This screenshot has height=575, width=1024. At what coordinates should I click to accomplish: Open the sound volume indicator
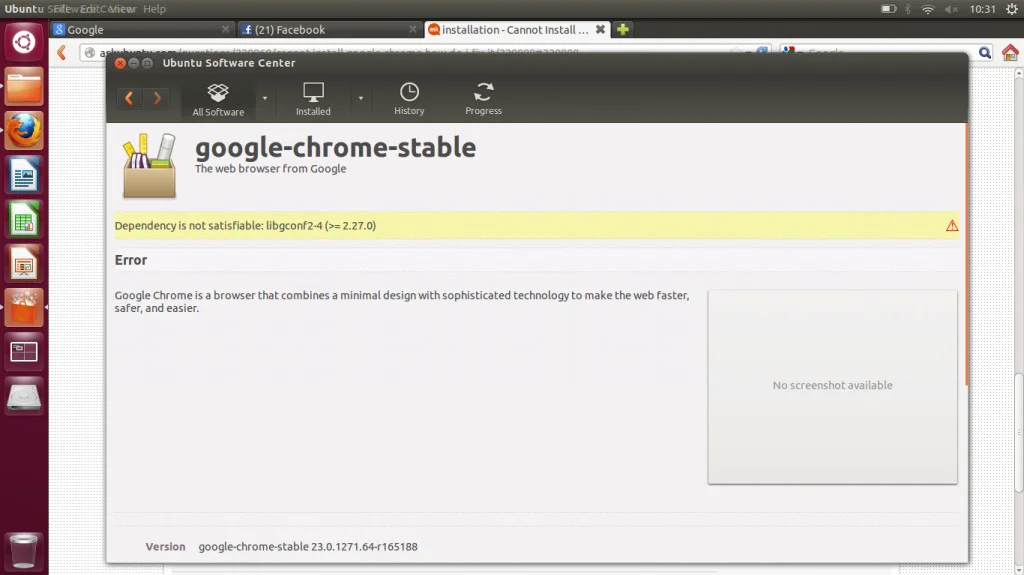pos(951,8)
